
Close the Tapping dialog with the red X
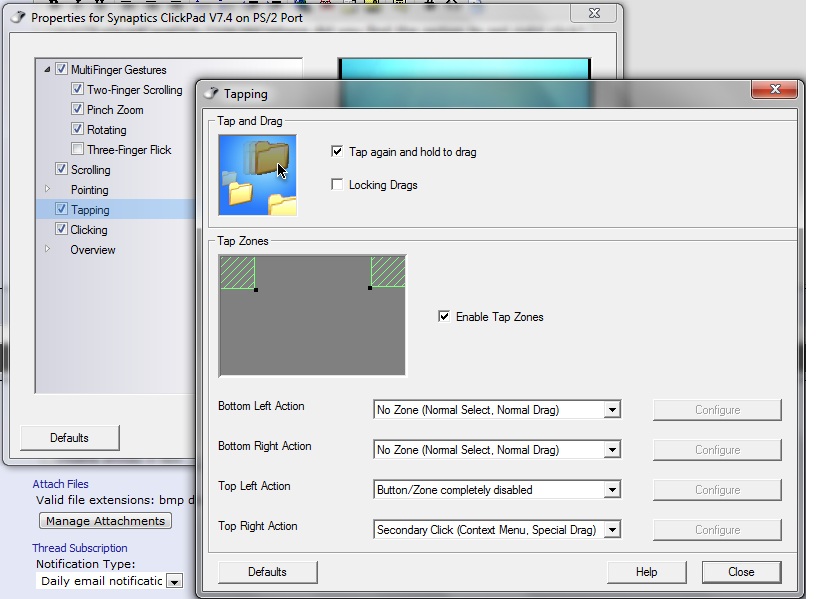(775, 89)
